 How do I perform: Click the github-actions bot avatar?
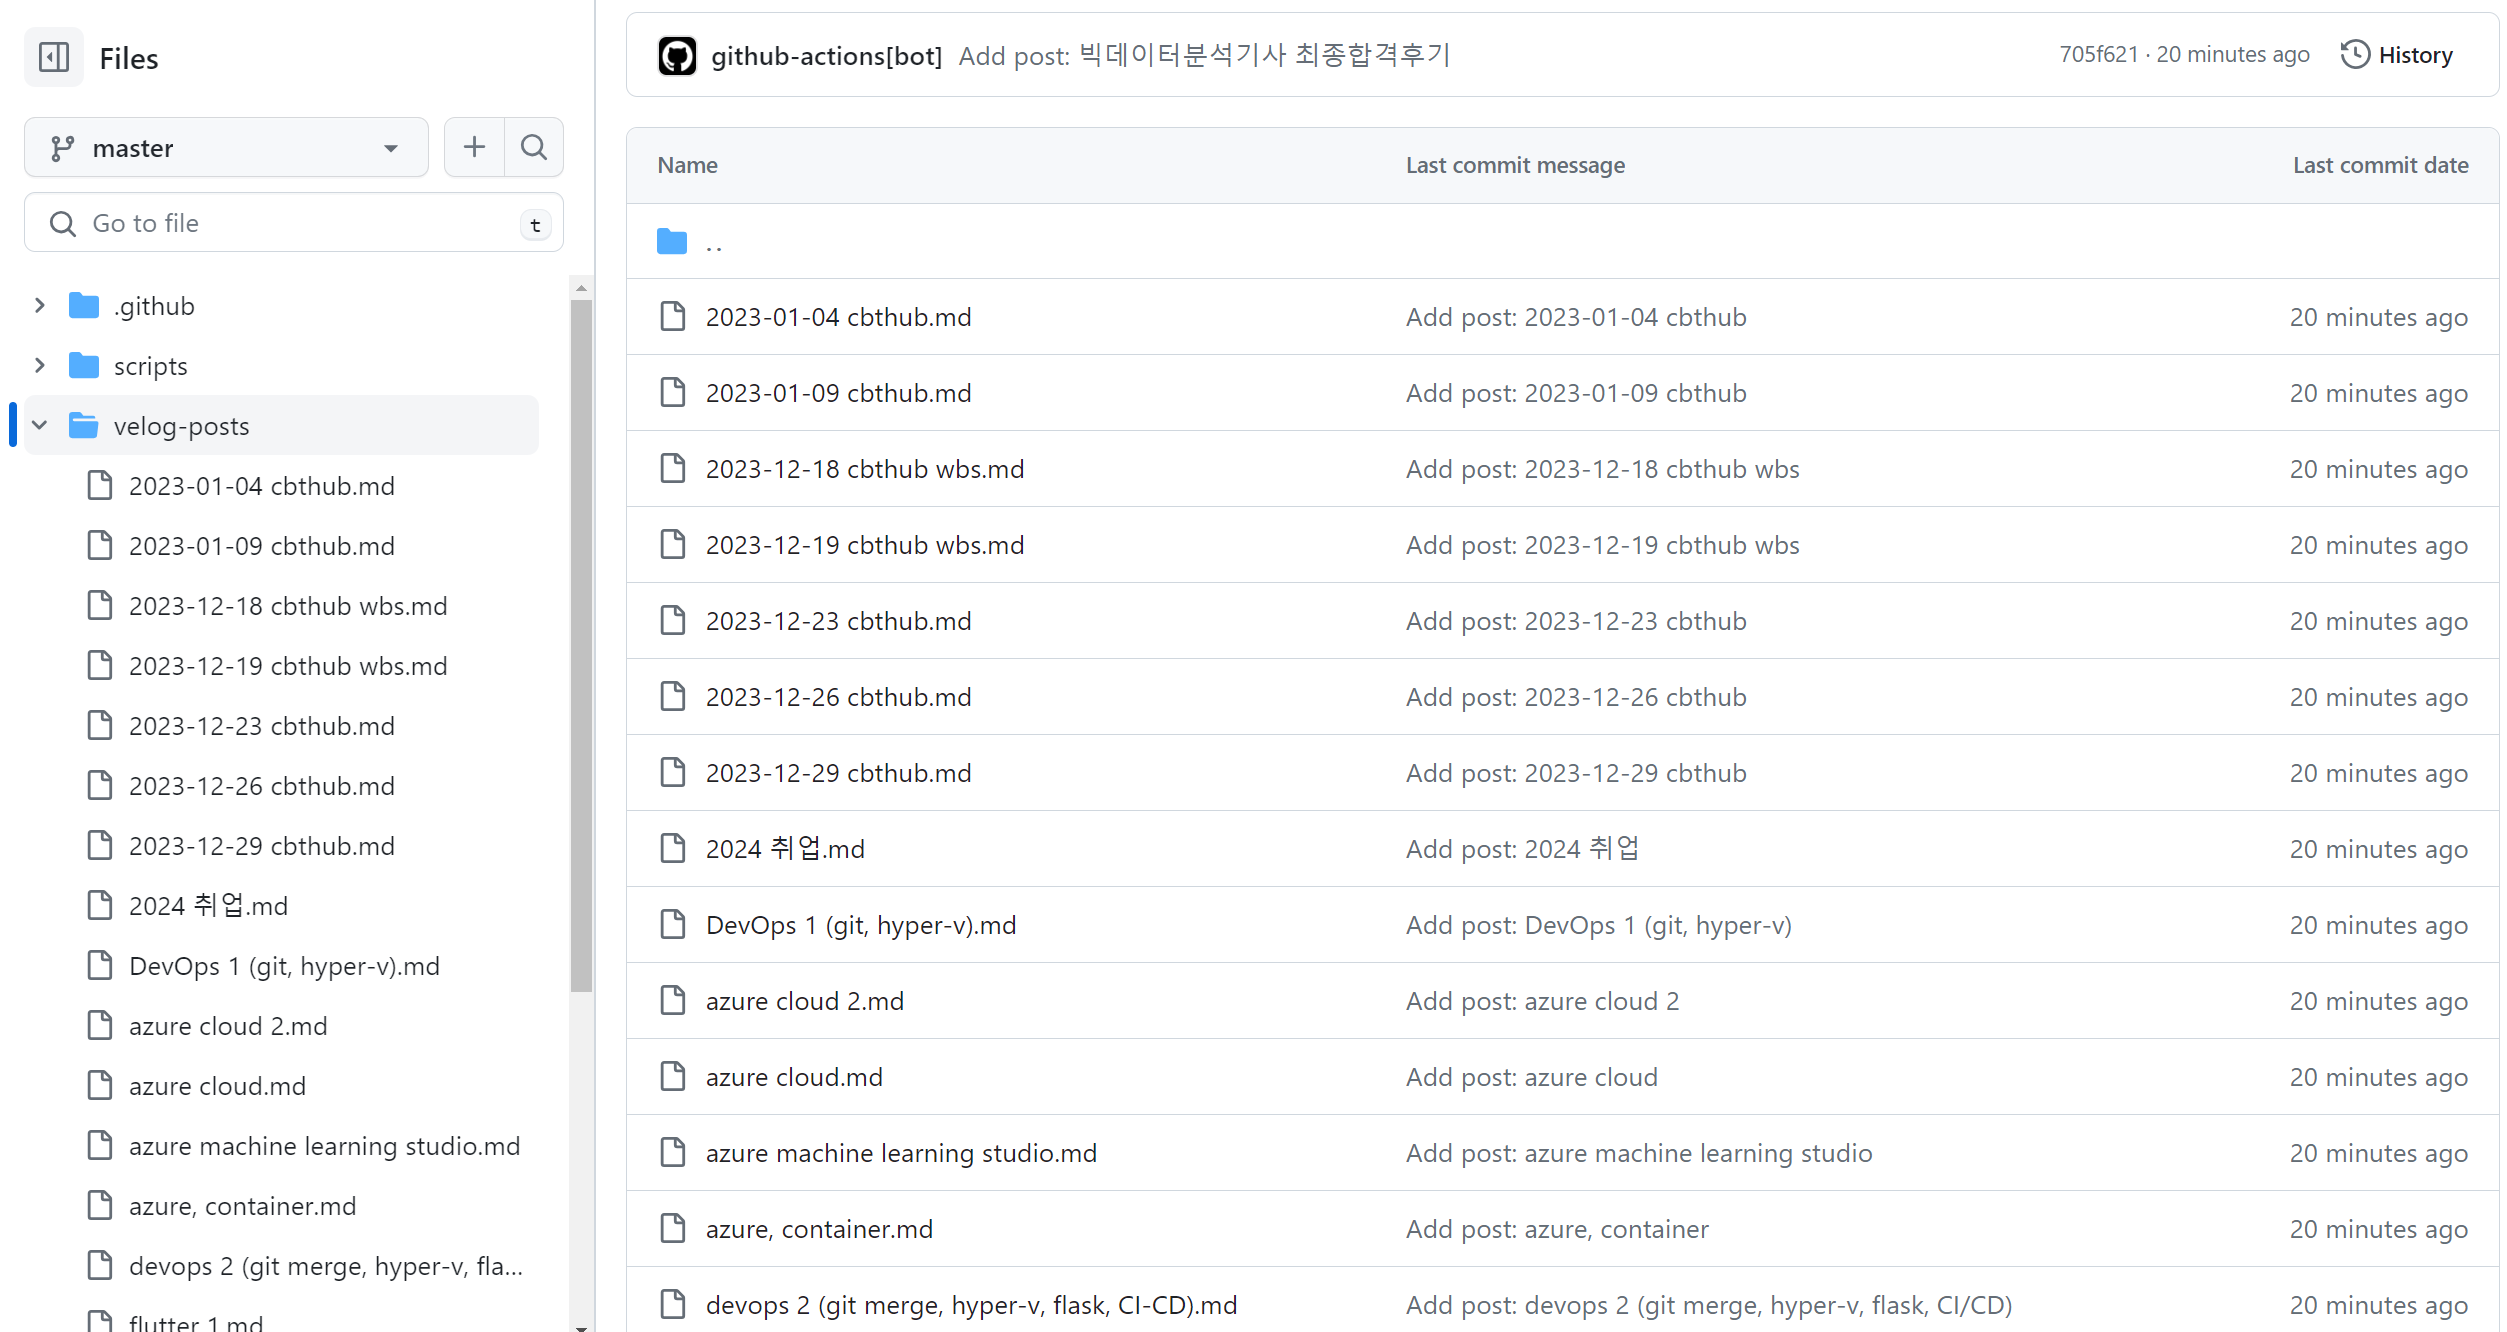pyautogui.click(x=677, y=56)
